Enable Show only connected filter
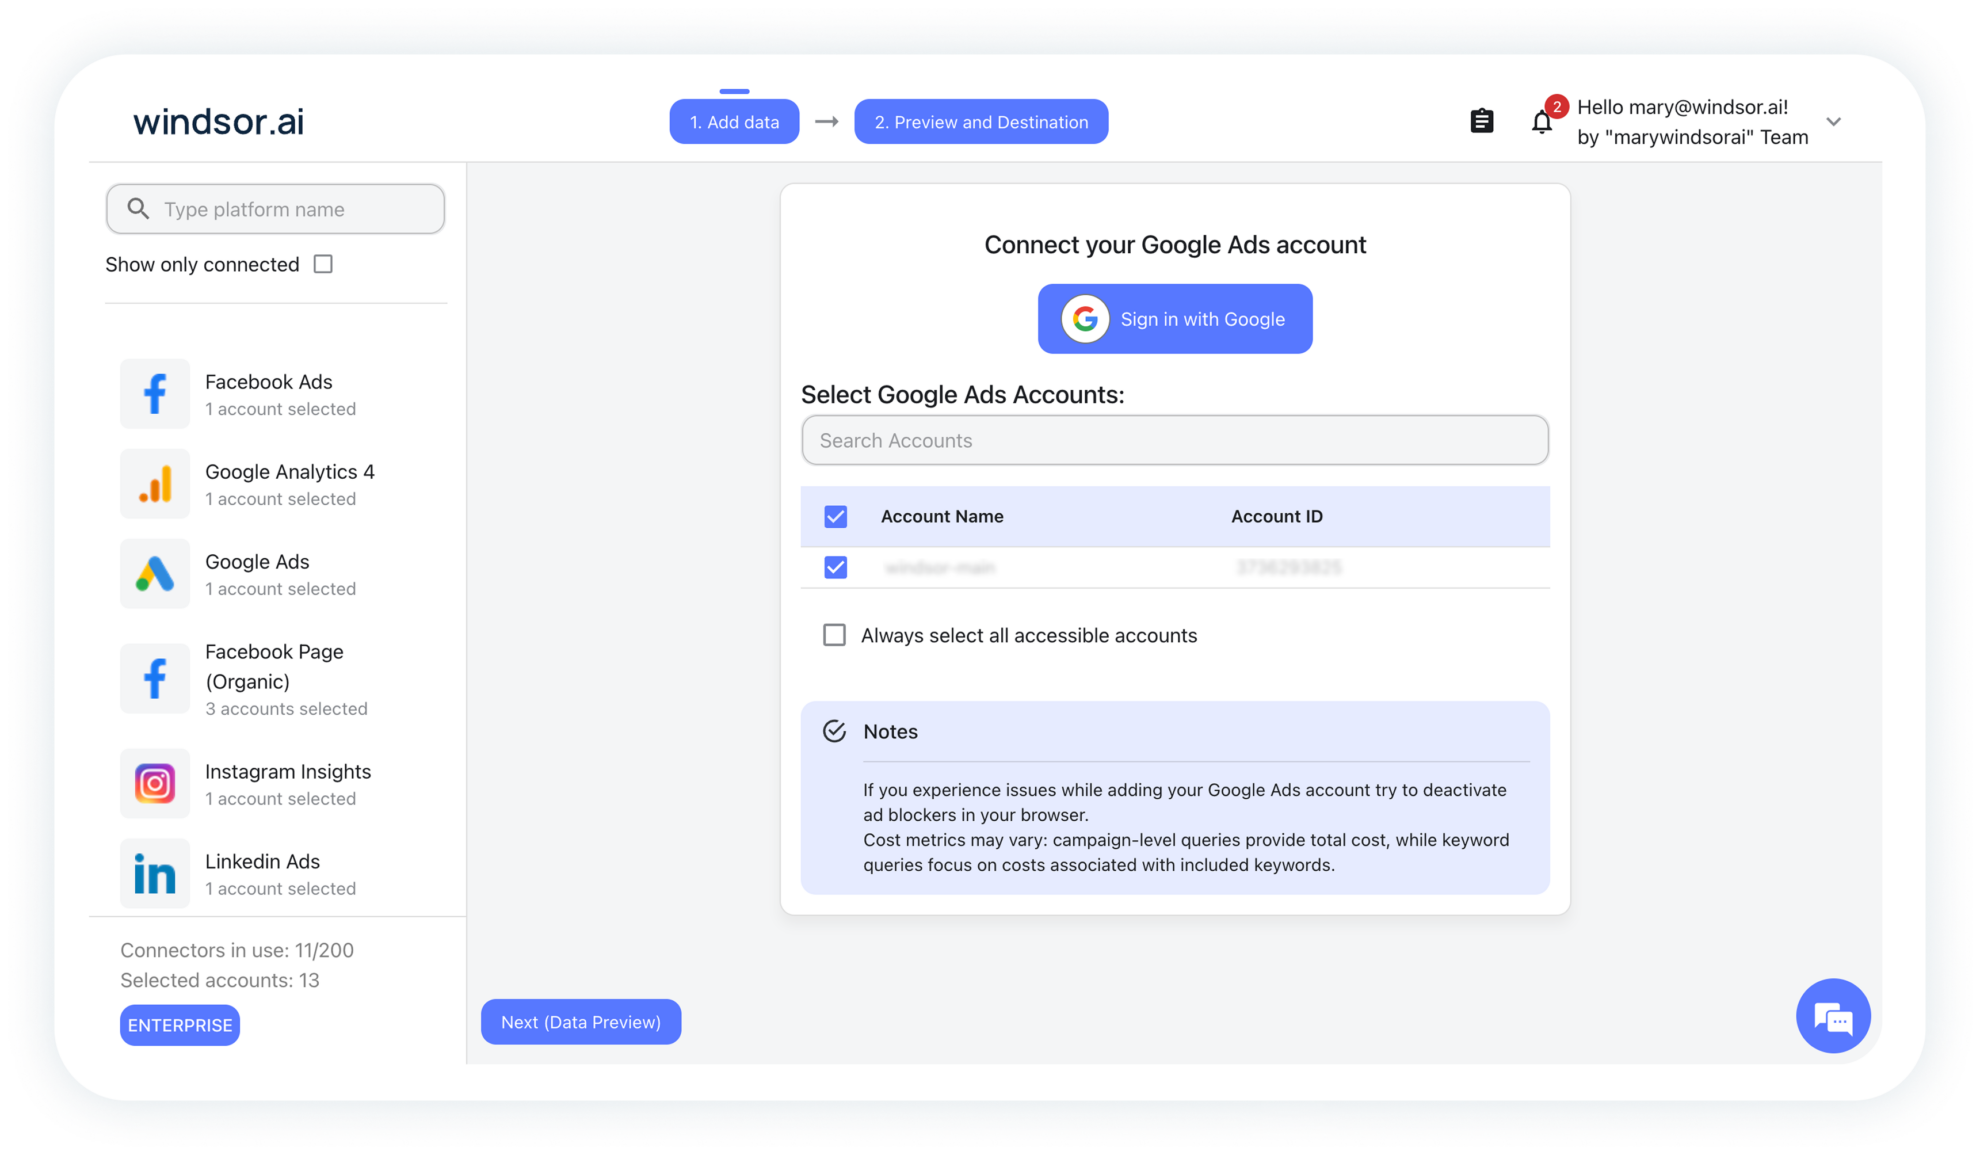This screenshot has height=1155, width=1980. [x=322, y=263]
